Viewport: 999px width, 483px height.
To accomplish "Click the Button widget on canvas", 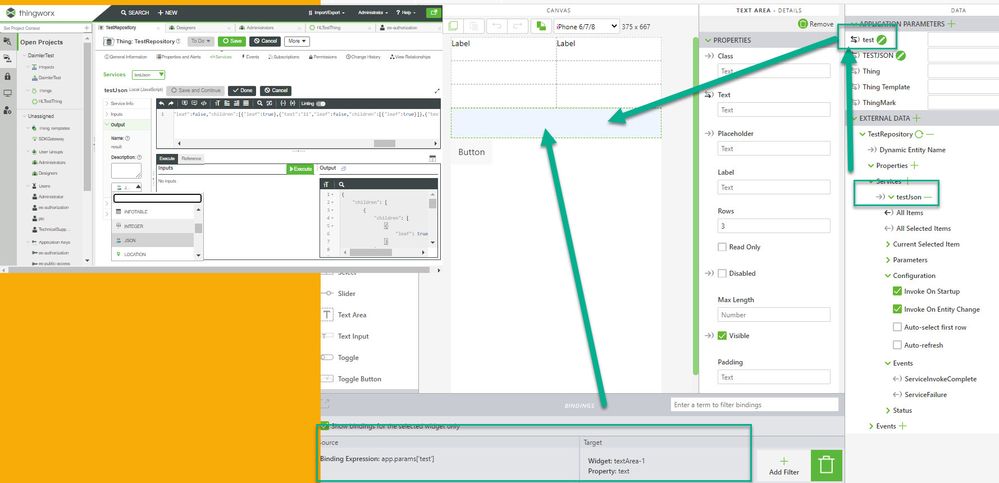I will (471, 152).
